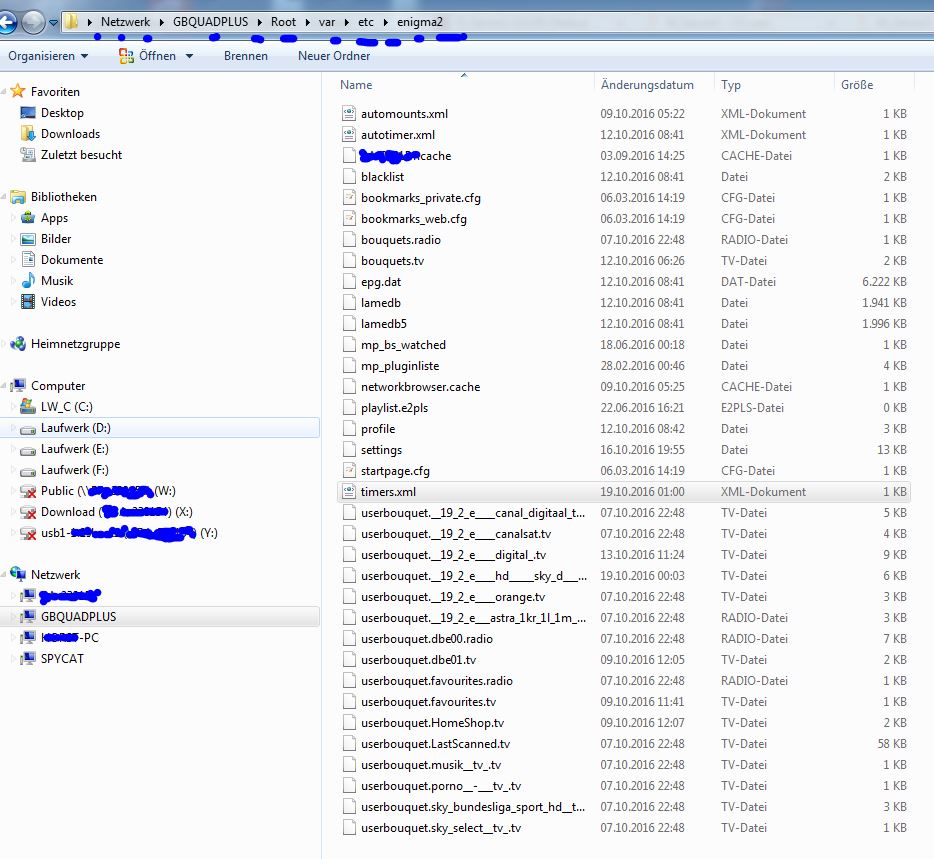Expand the recent locations dropdown arrow
Screen dimensions: 934x859
(x=53, y=22)
